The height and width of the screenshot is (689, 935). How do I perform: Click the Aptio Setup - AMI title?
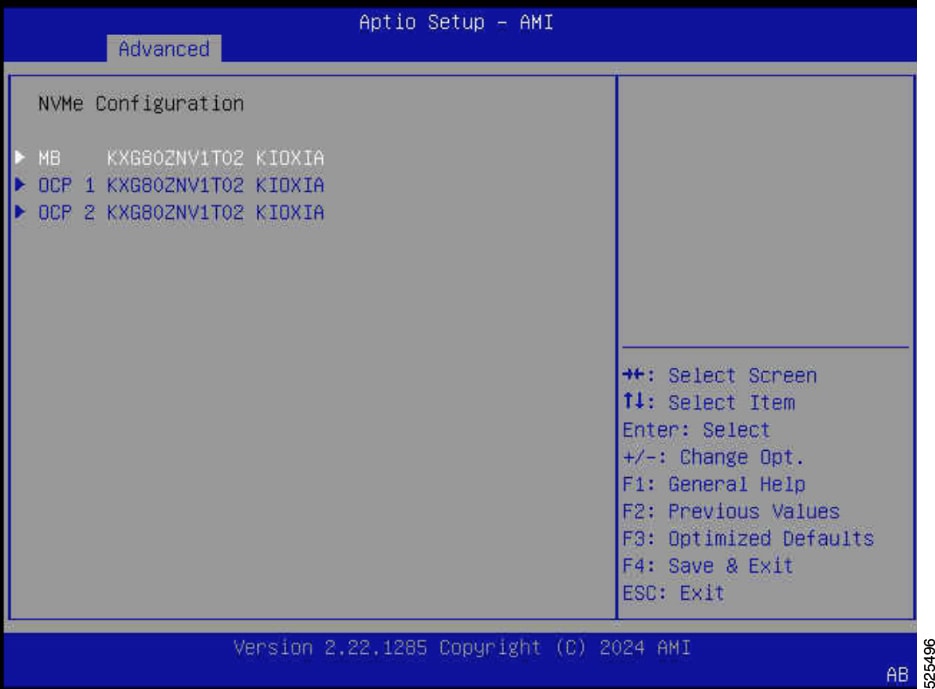tap(456, 22)
